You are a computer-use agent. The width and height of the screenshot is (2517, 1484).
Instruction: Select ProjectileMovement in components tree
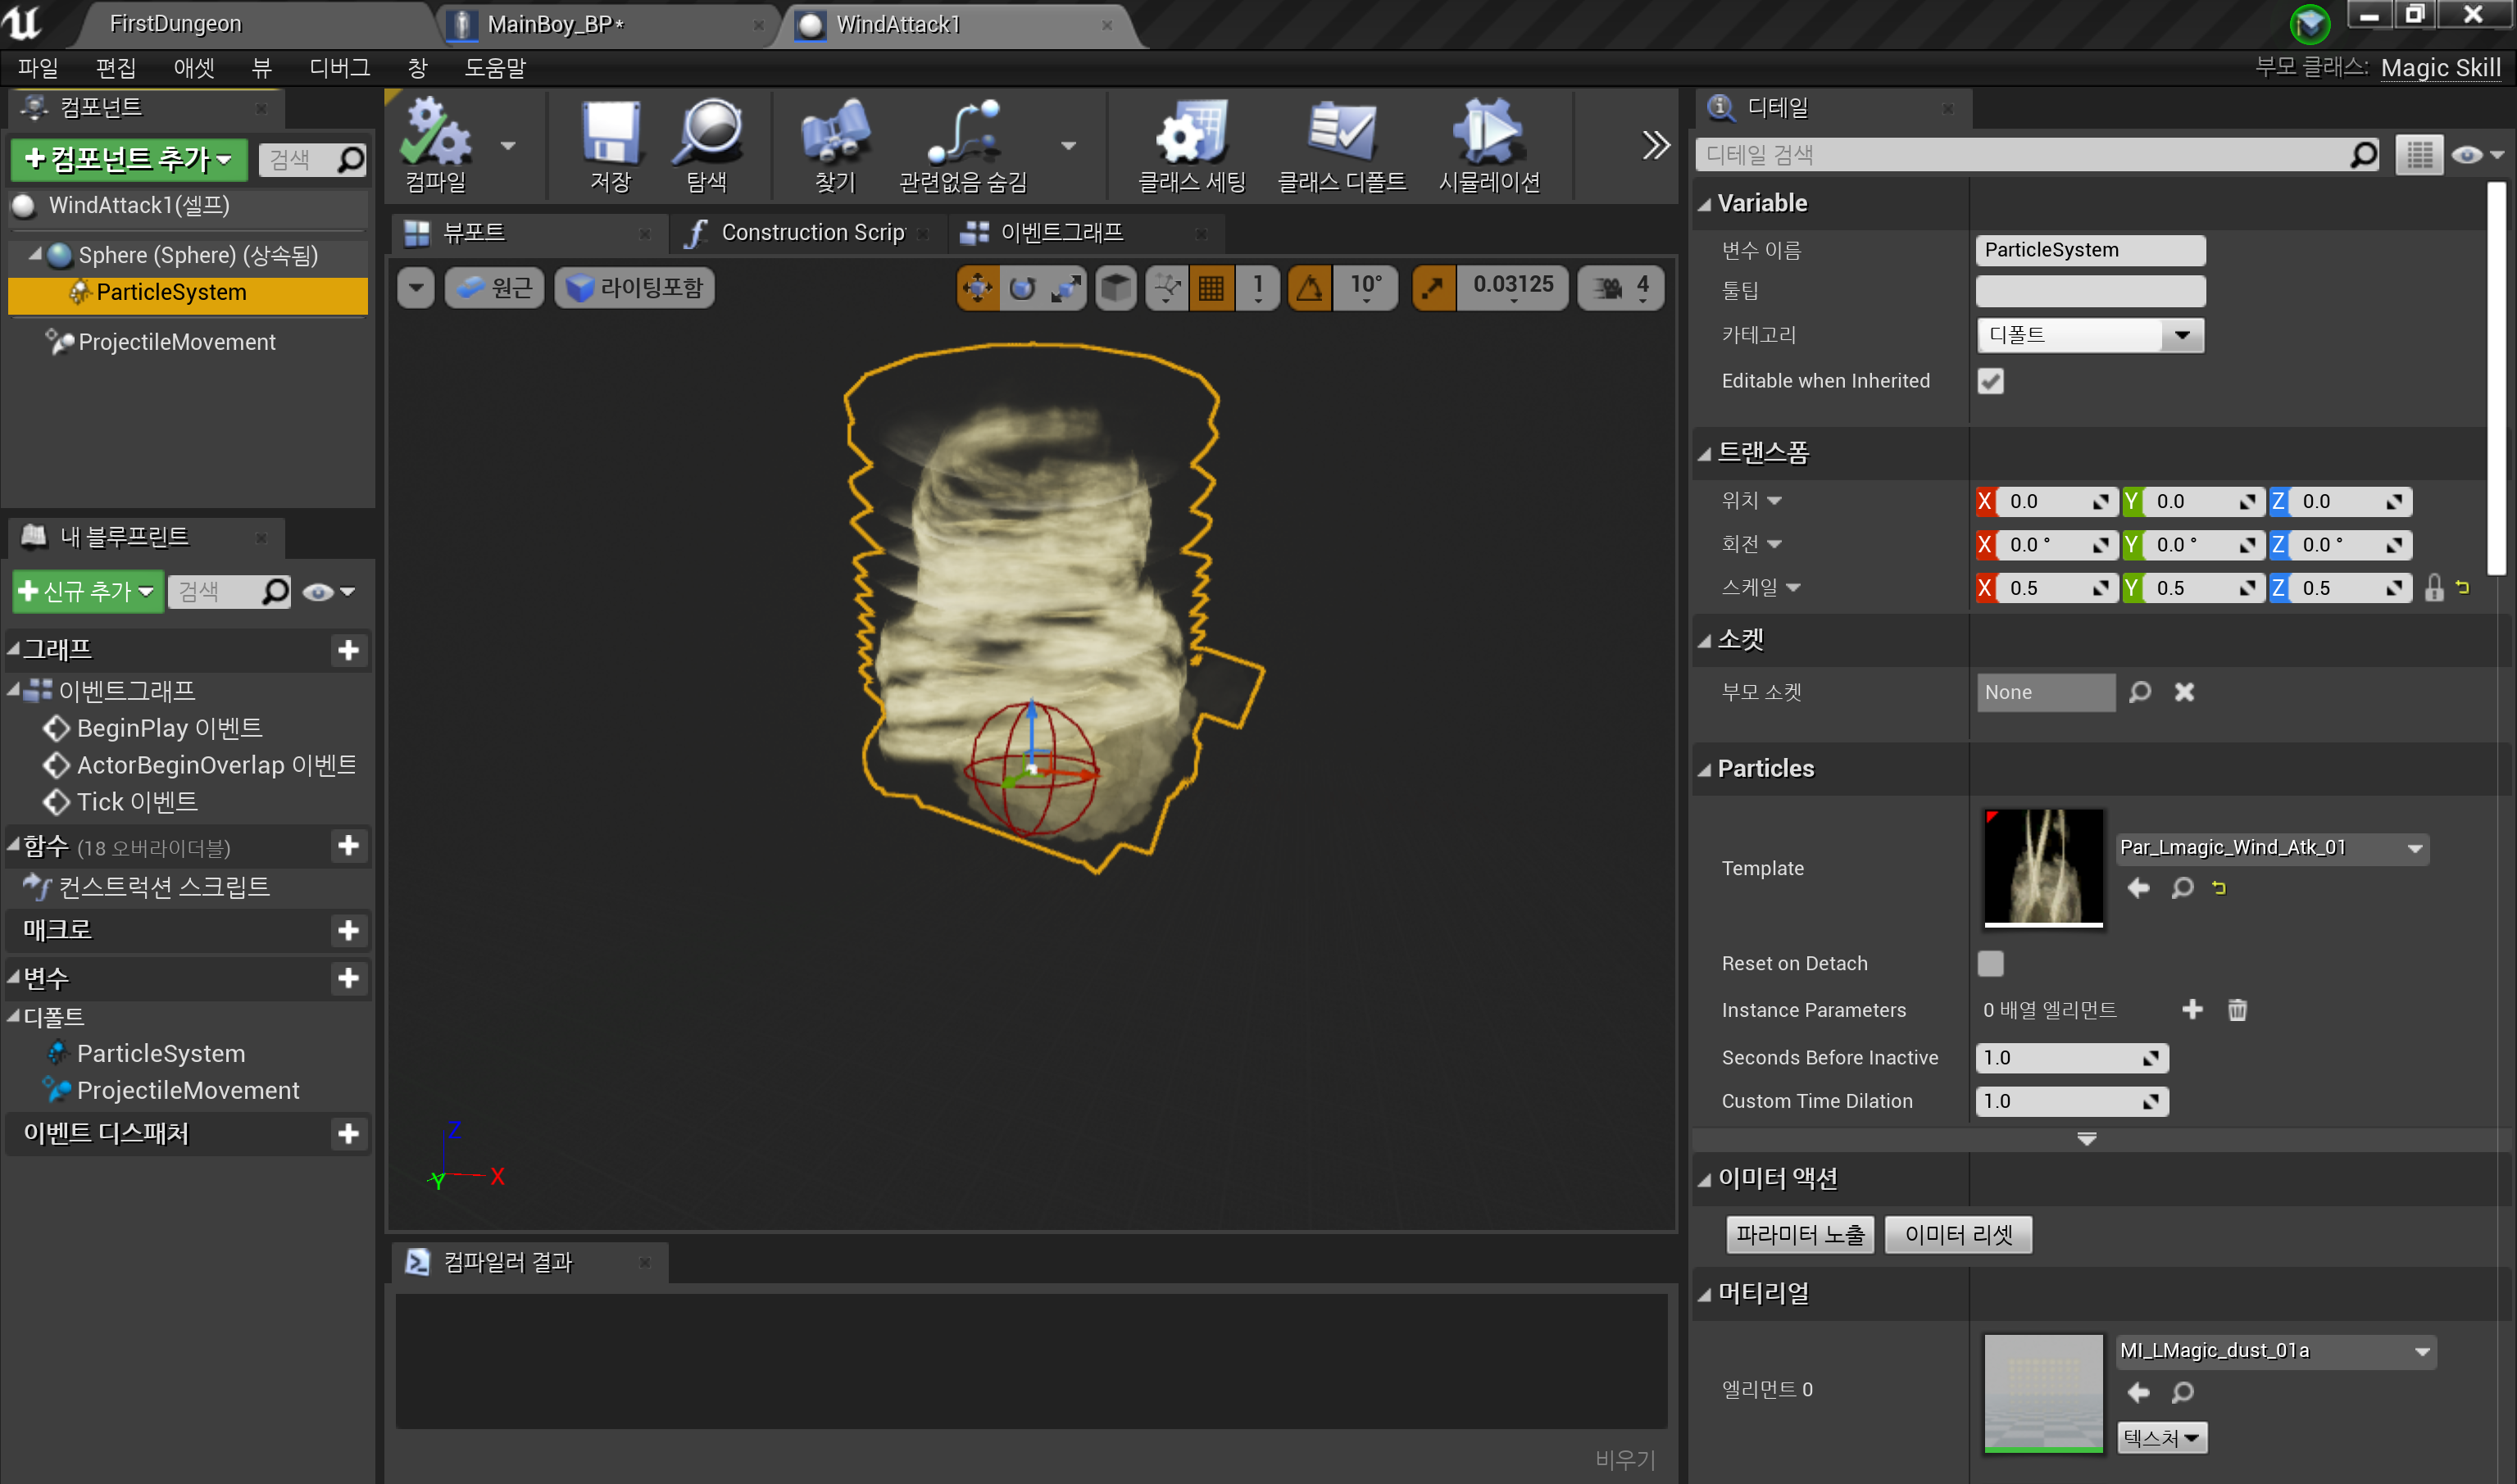tap(176, 342)
